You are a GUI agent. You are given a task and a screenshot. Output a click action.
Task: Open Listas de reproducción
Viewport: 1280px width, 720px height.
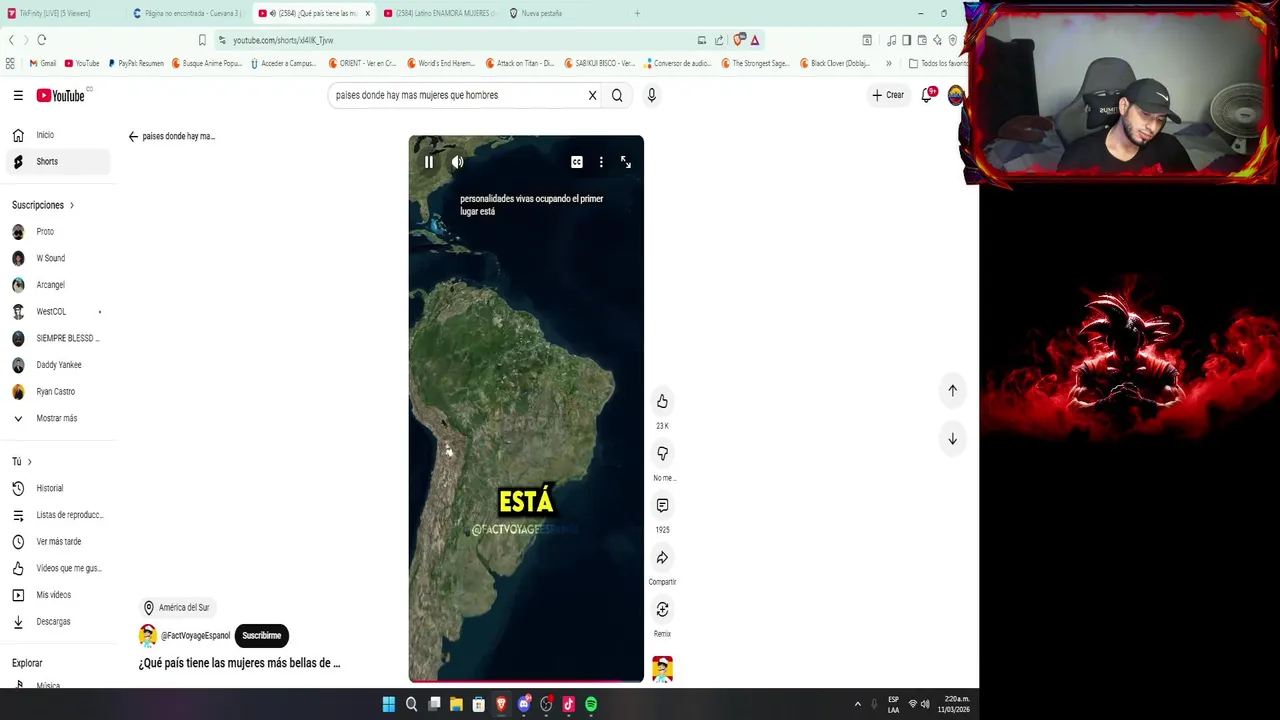(58, 515)
